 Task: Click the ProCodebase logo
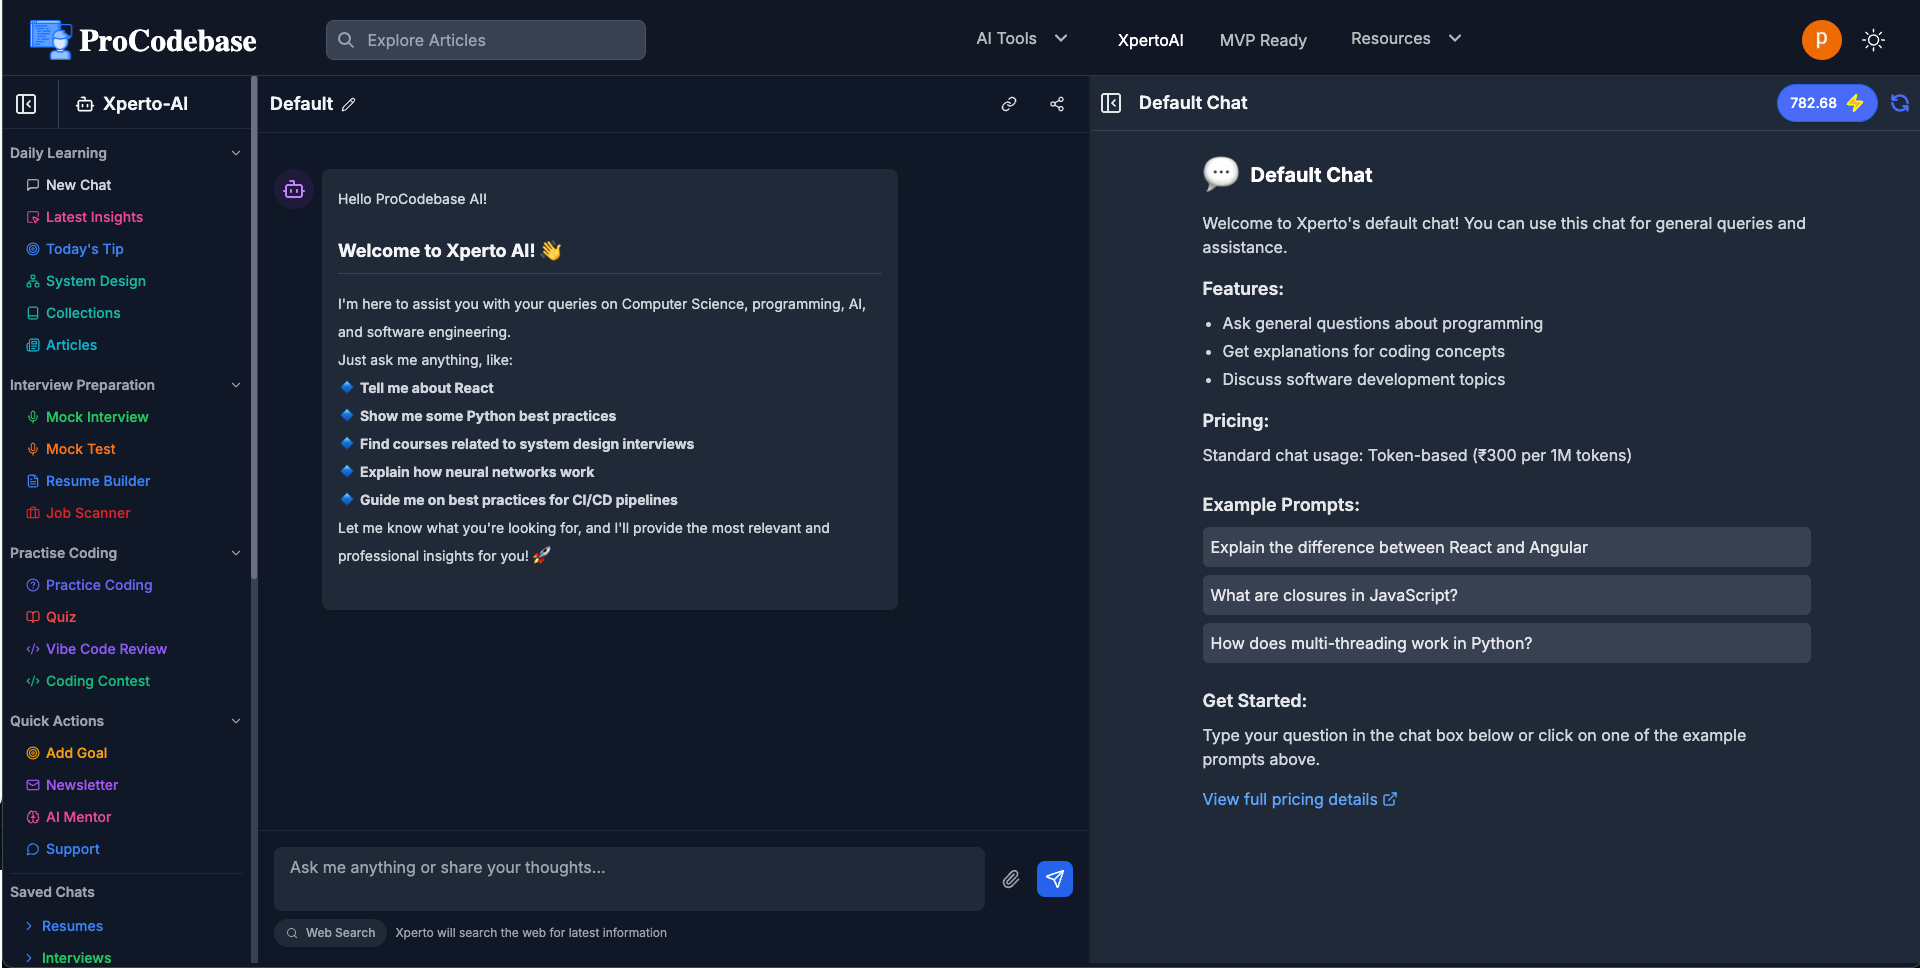(x=143, y=40)
